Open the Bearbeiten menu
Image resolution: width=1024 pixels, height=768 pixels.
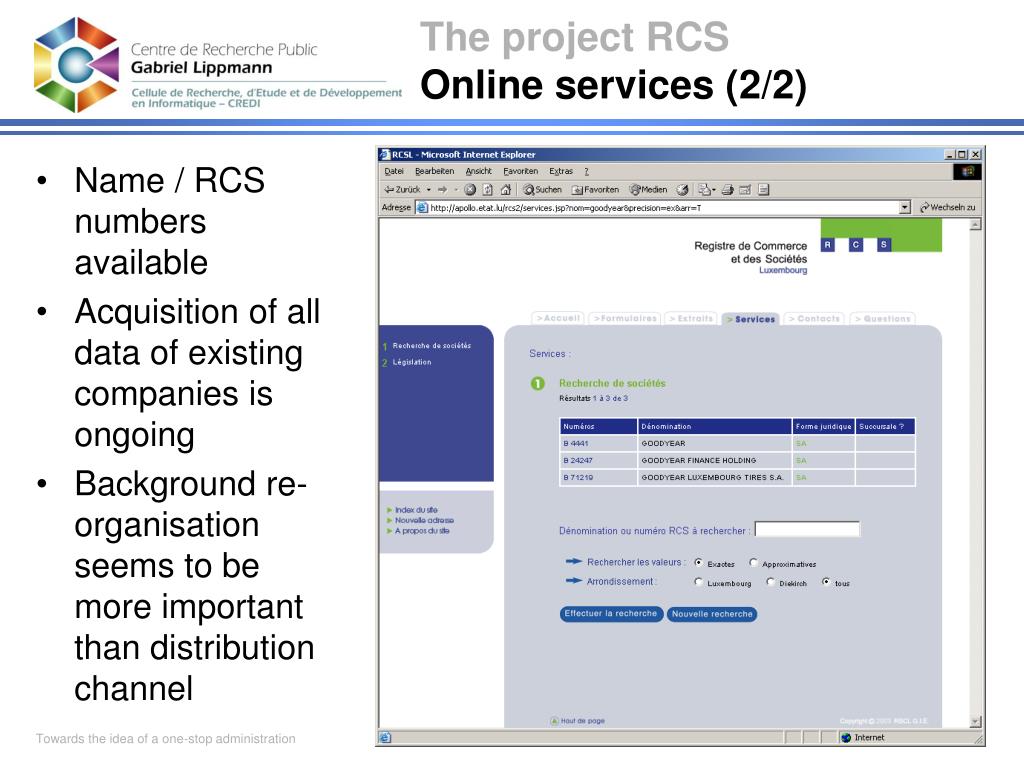pyautogui.click(x=434, y=171)
